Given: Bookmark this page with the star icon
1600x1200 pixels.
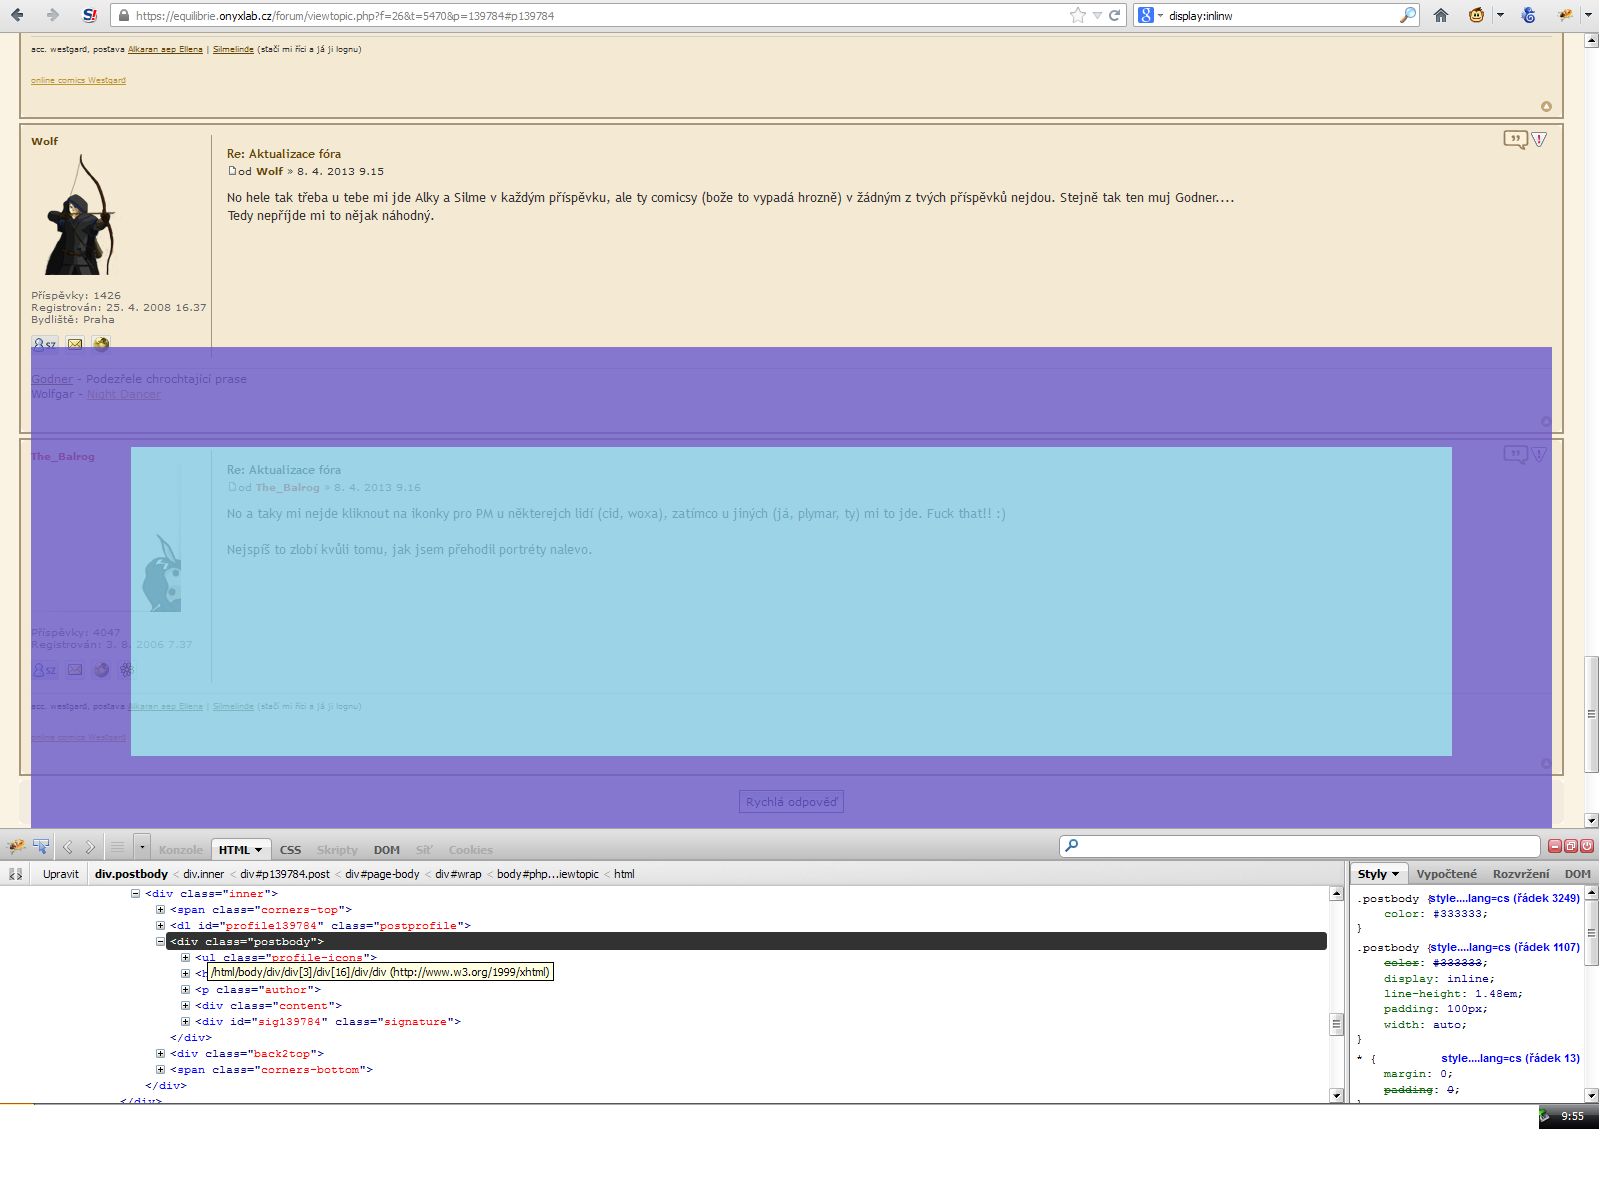Looking at the screenshot, I should (x=1077, y=15).
